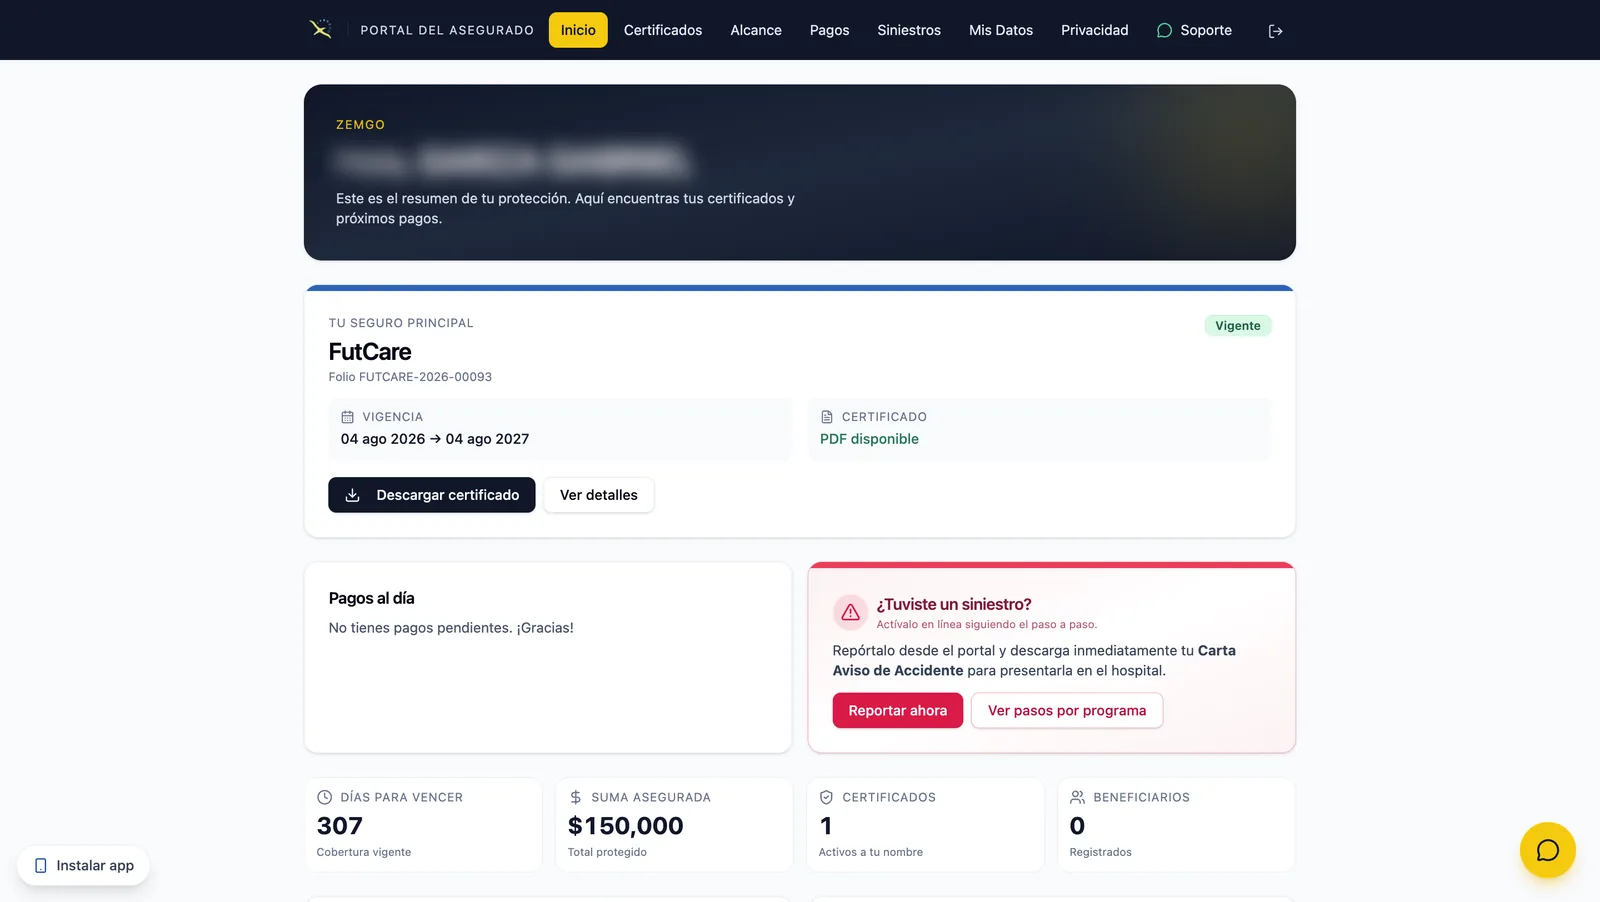Go to Certificados in the navbar
1600x902 pixels.
coord(663,30)
